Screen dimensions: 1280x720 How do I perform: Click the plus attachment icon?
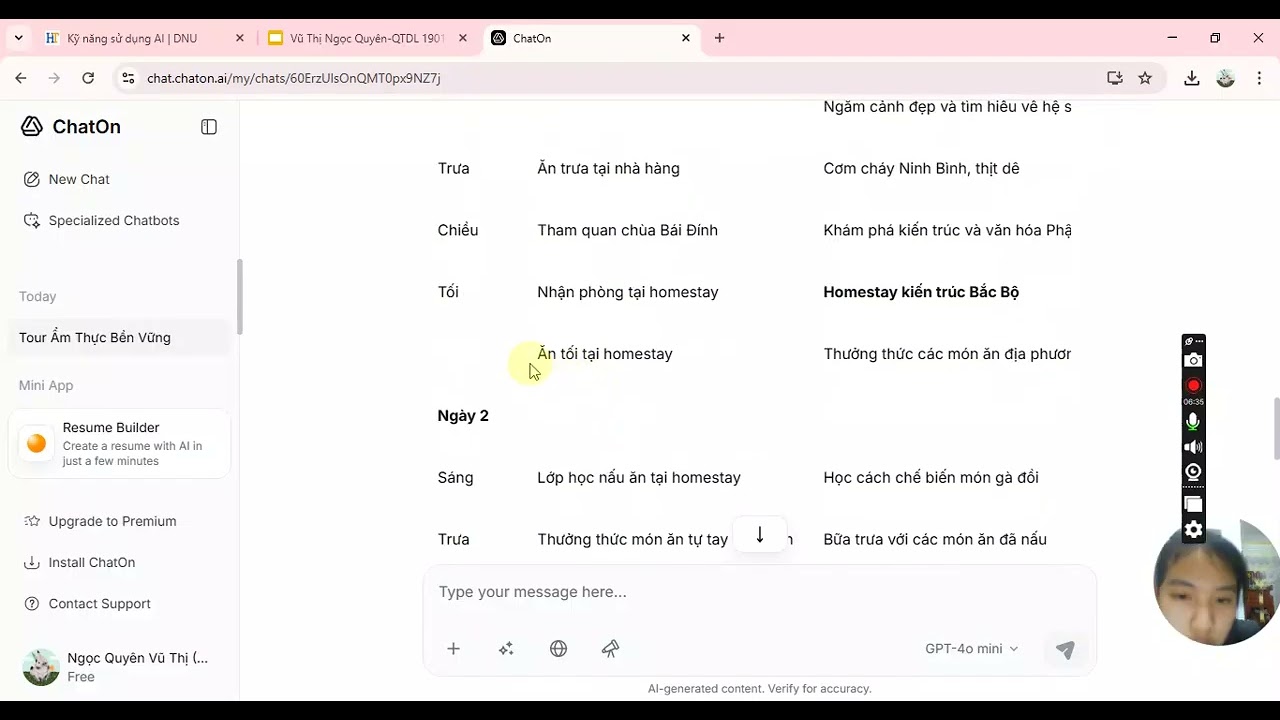pos(453,649)
